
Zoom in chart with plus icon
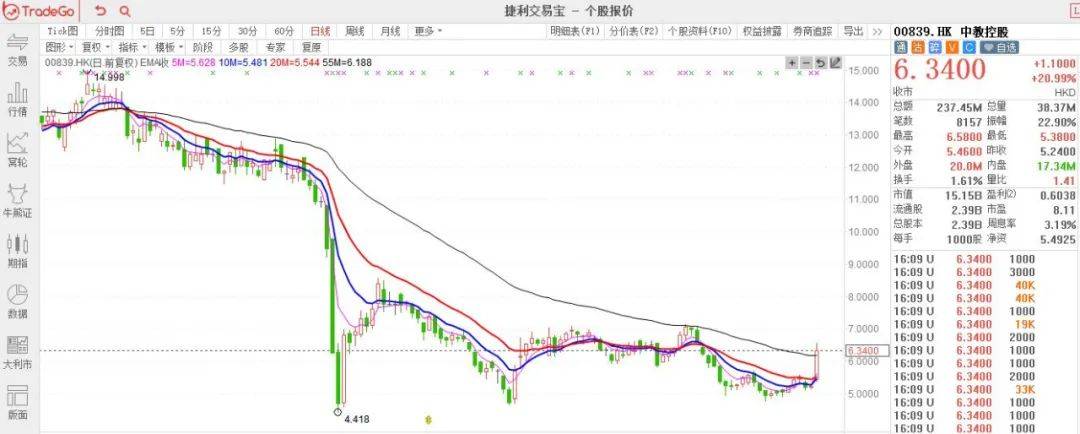pos(792,63)
